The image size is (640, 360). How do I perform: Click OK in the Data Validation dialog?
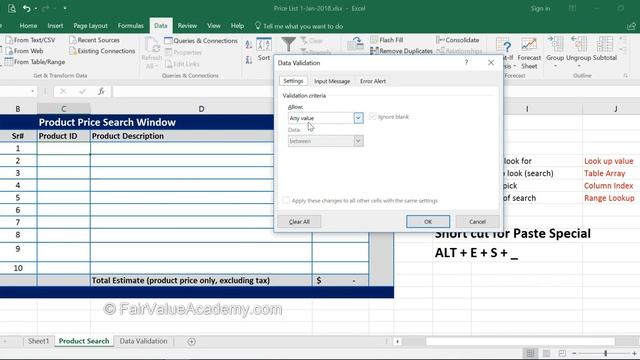pos(428,222)
